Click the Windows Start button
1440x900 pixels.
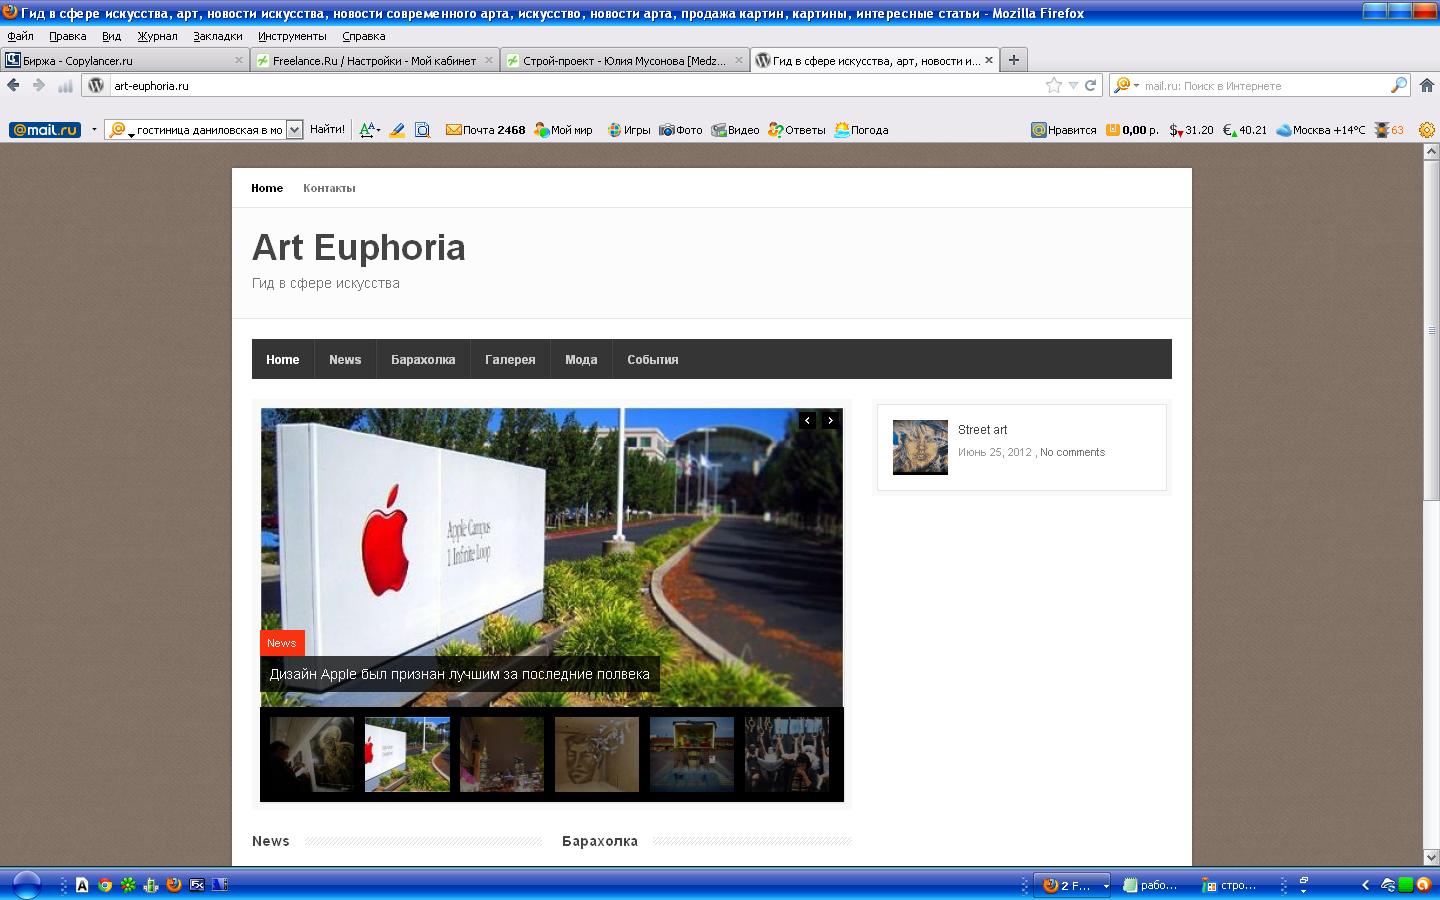[x=25, y=885]
